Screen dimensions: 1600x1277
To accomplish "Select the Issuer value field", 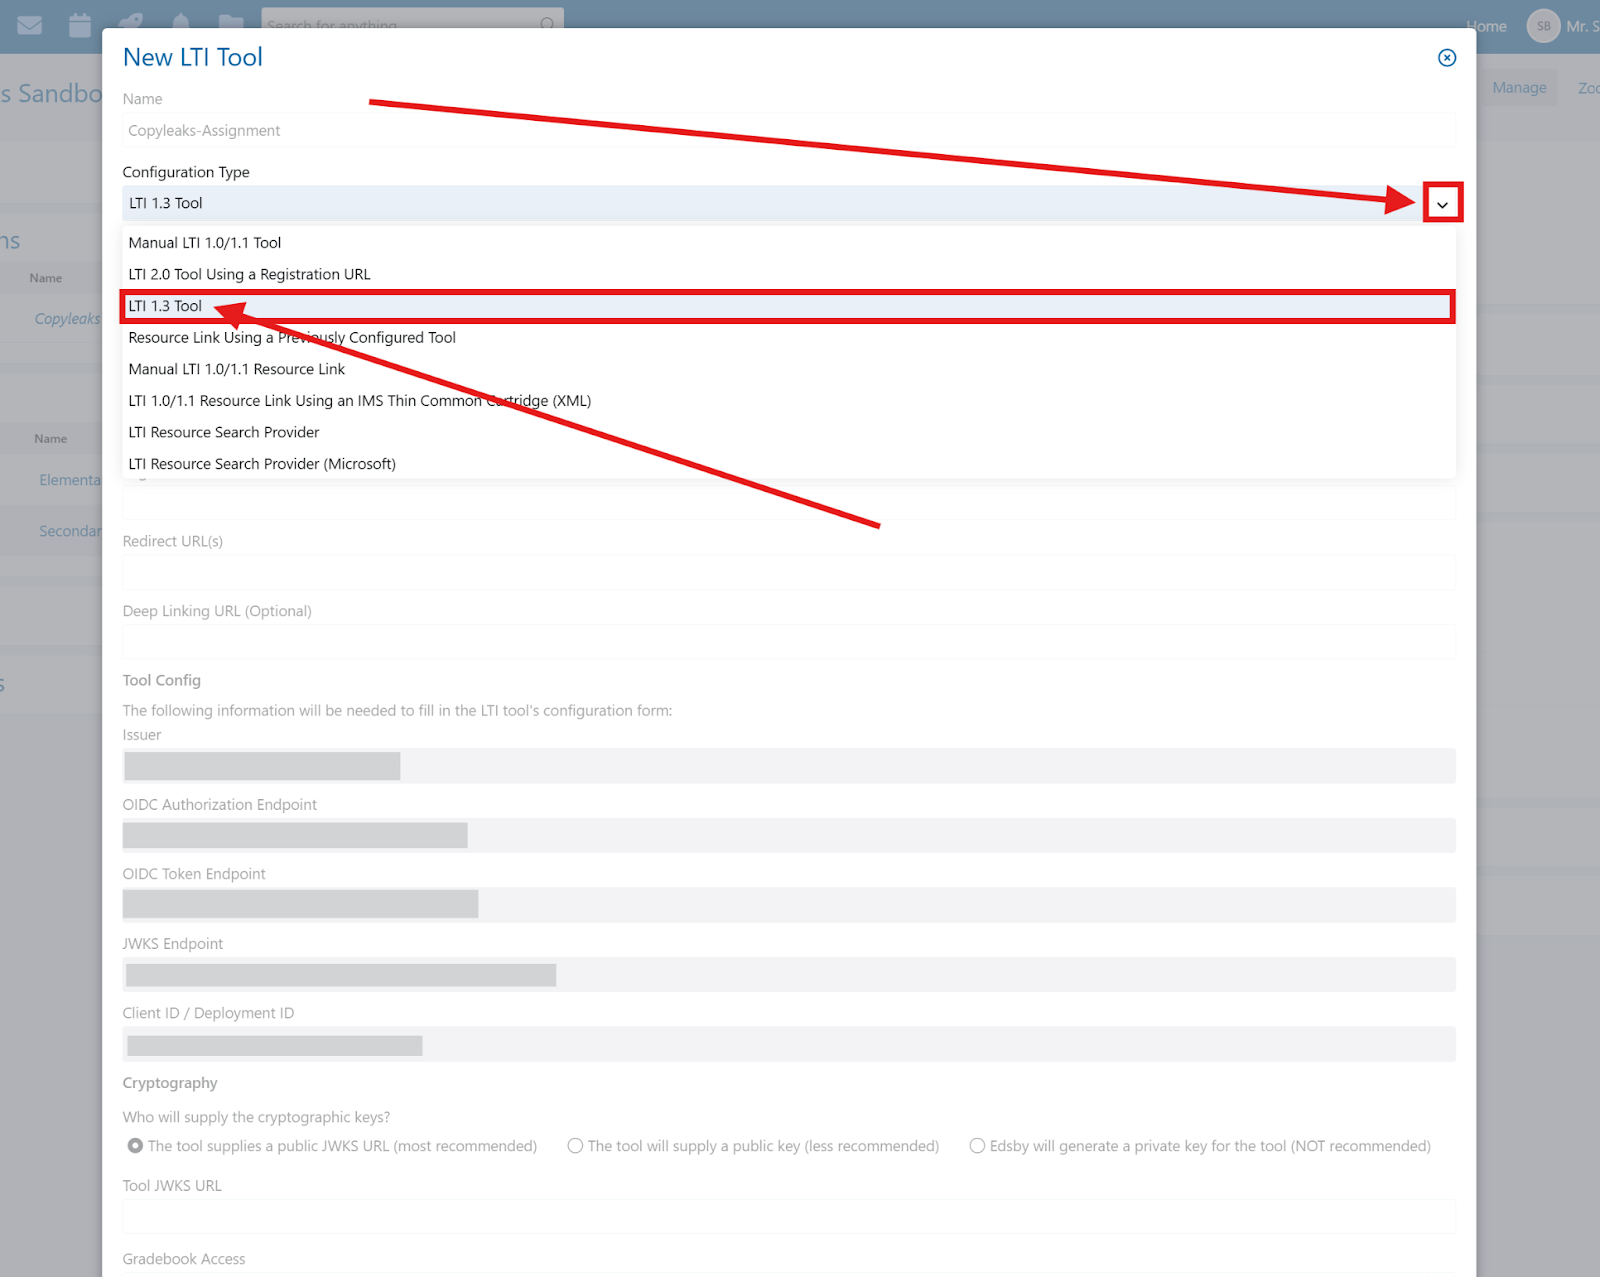I will click(x=788, y=766).
